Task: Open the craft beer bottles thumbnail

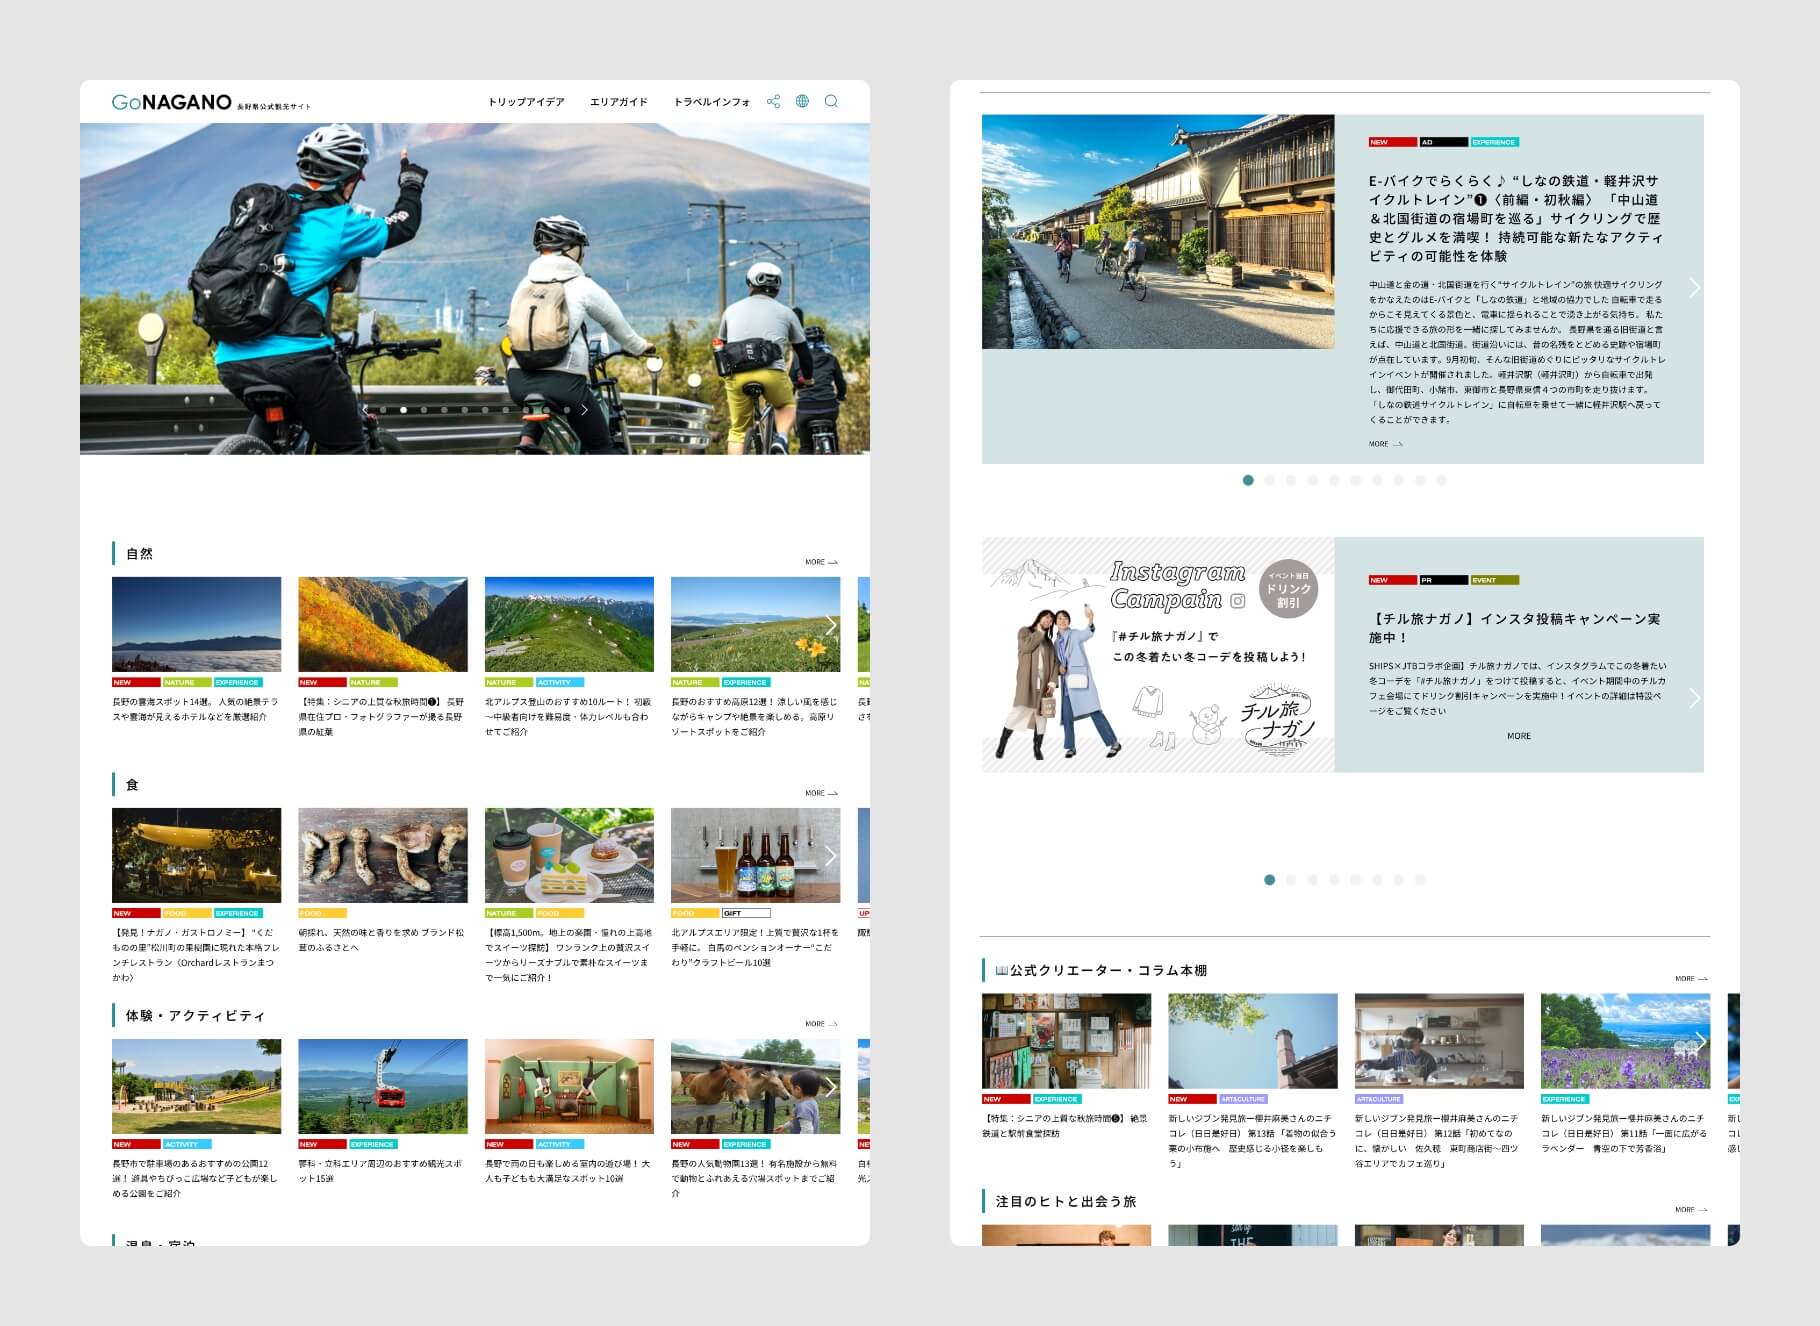Action: tap(755, 855)
